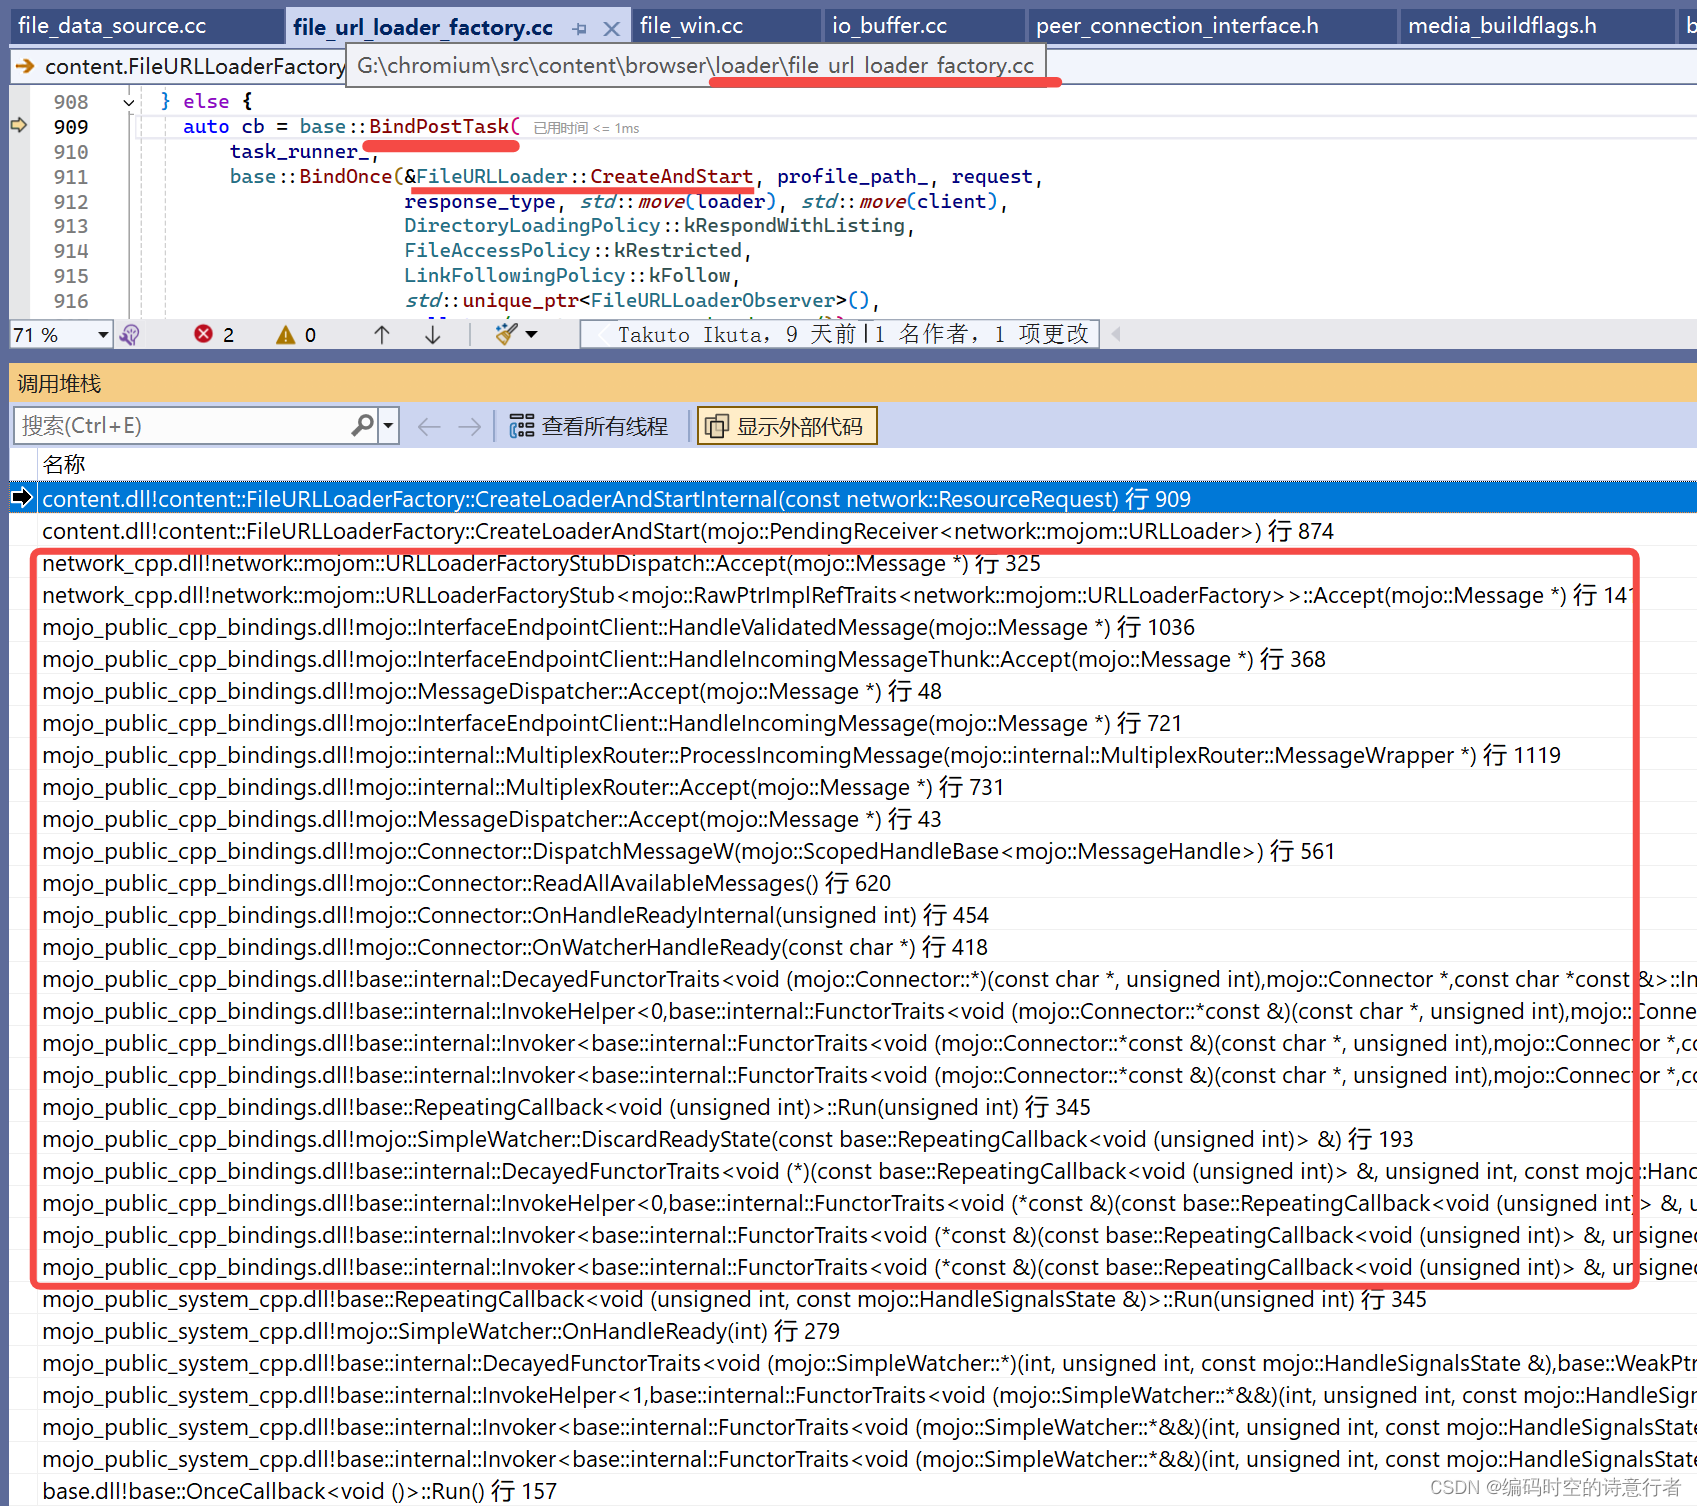Image resolution: width=1697 pixels, height=1506 pixels.
Task: Navigate to previous issue with up arrow
Action: click(382, 335)
